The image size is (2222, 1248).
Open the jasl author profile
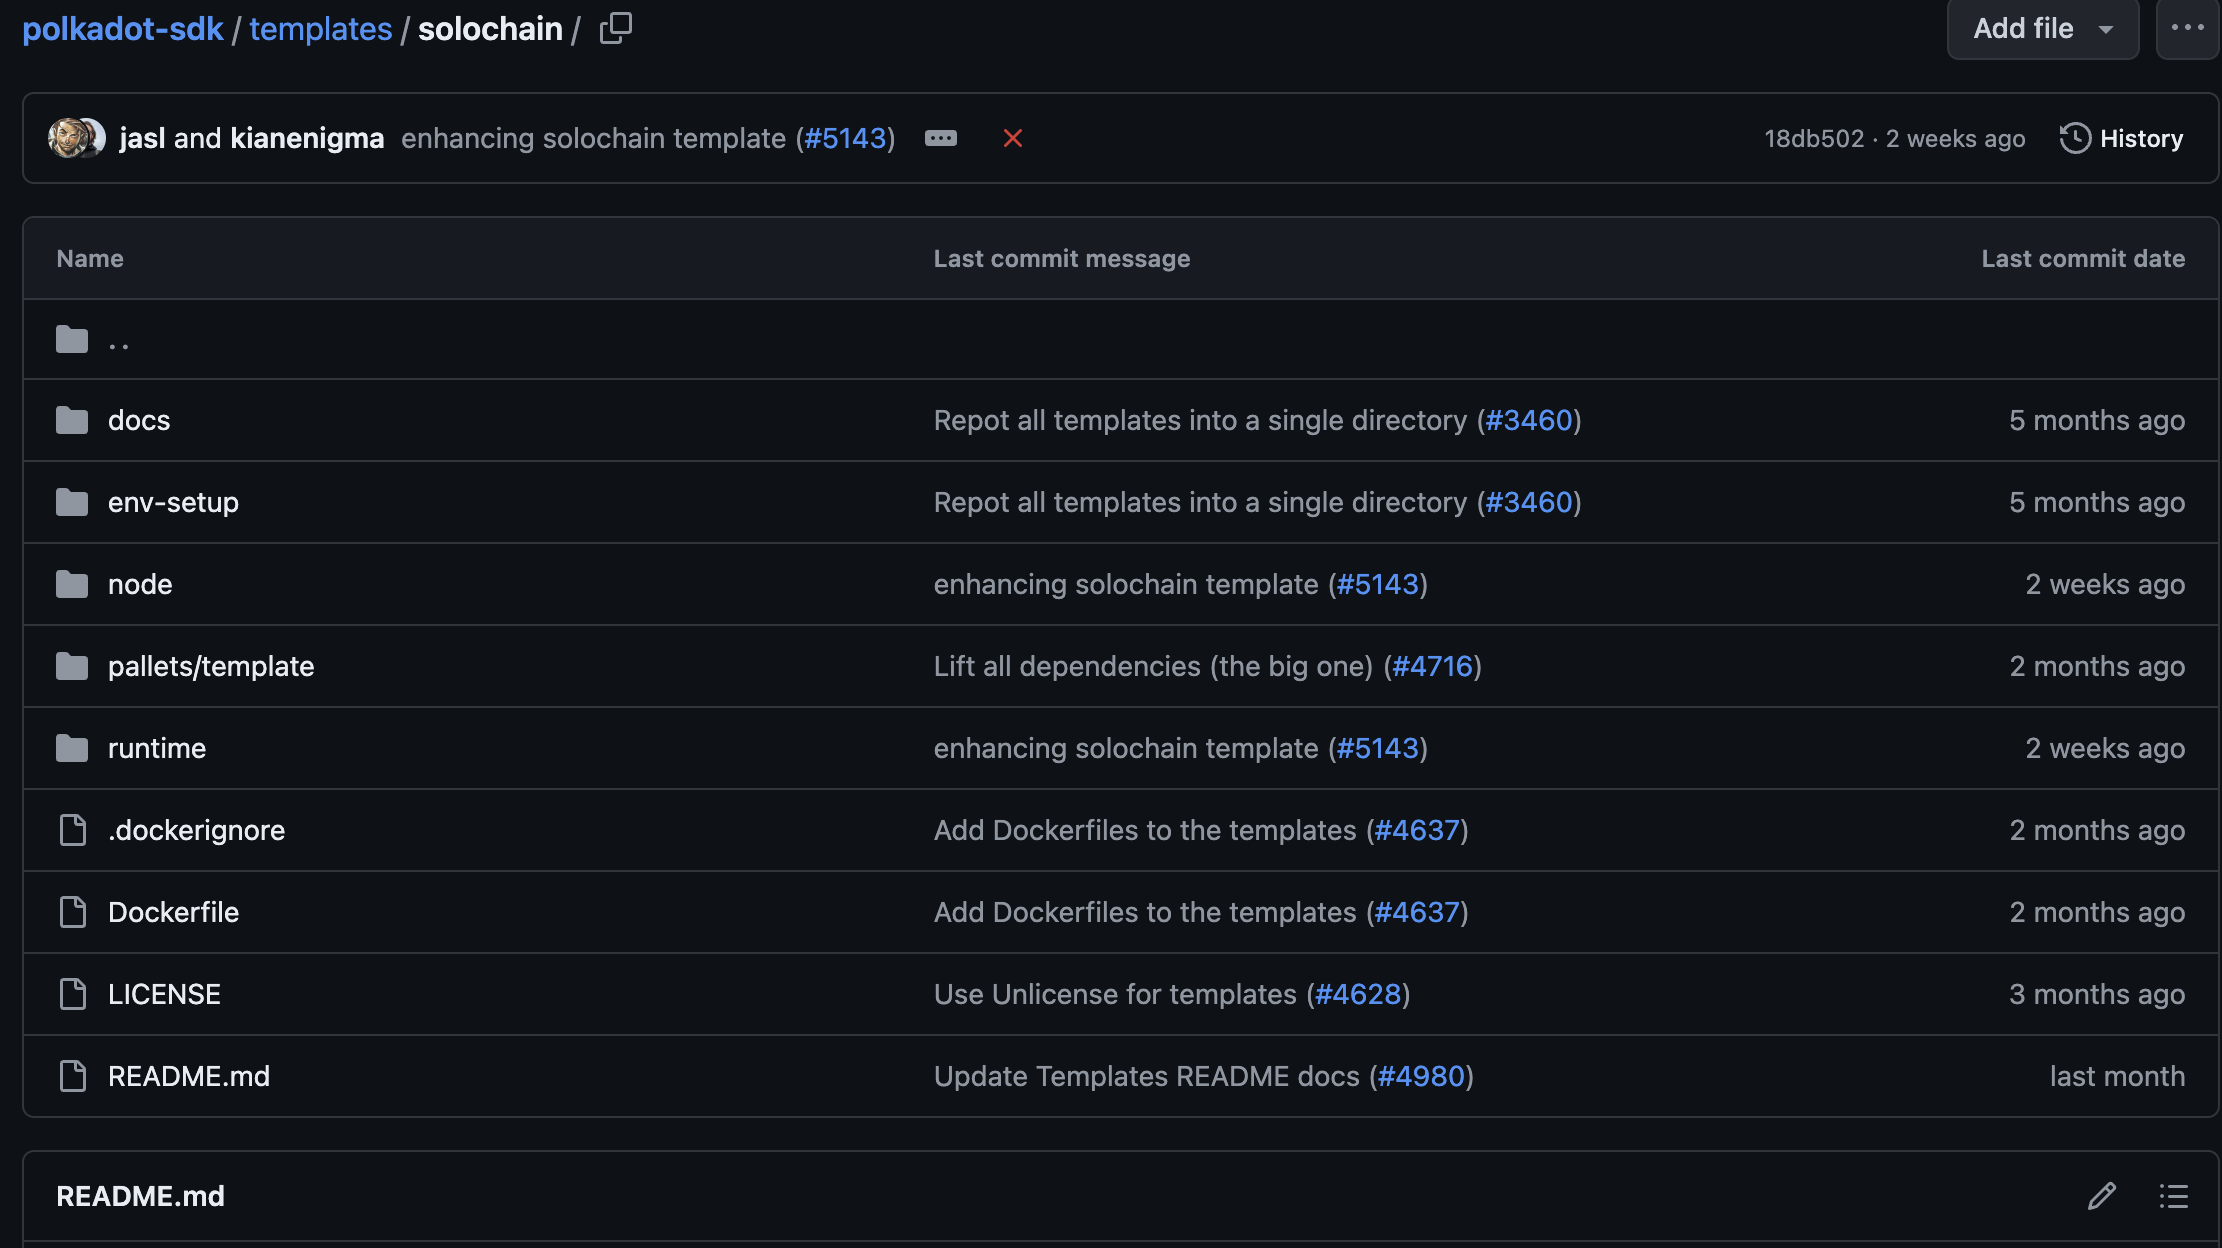click(142, 138)
